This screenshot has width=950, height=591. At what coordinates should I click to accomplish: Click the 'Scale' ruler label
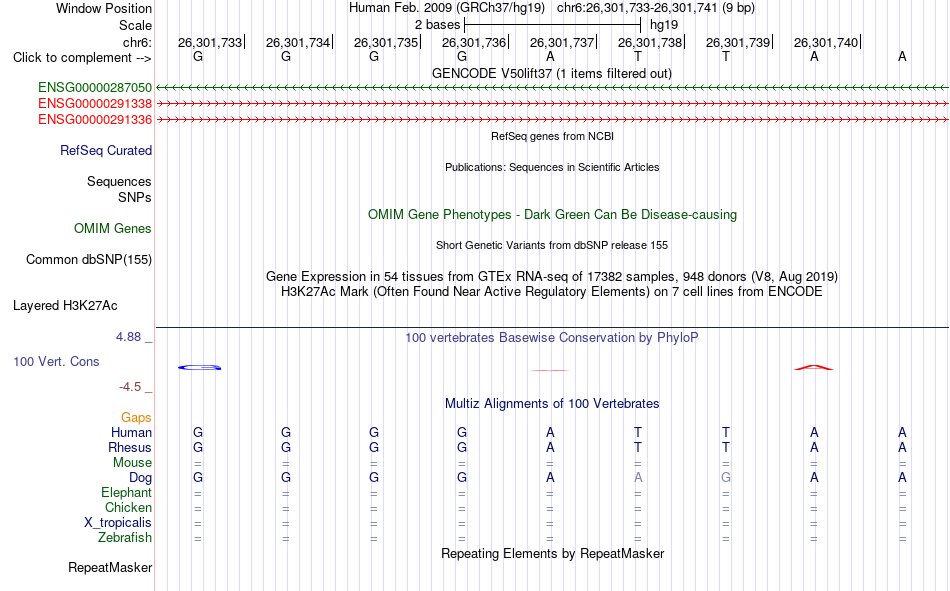pos(136,25)
